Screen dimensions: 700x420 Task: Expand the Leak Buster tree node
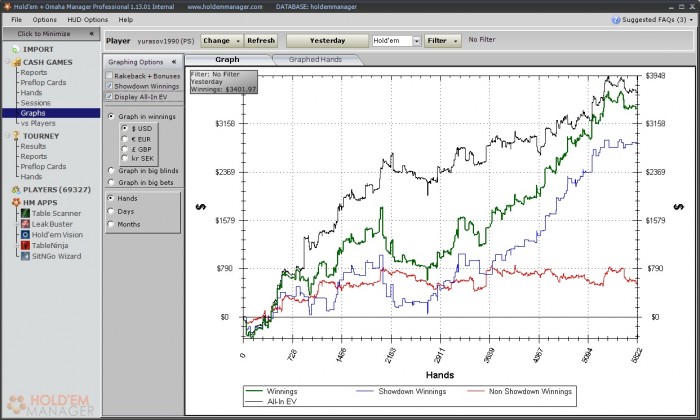coord(17,224)
